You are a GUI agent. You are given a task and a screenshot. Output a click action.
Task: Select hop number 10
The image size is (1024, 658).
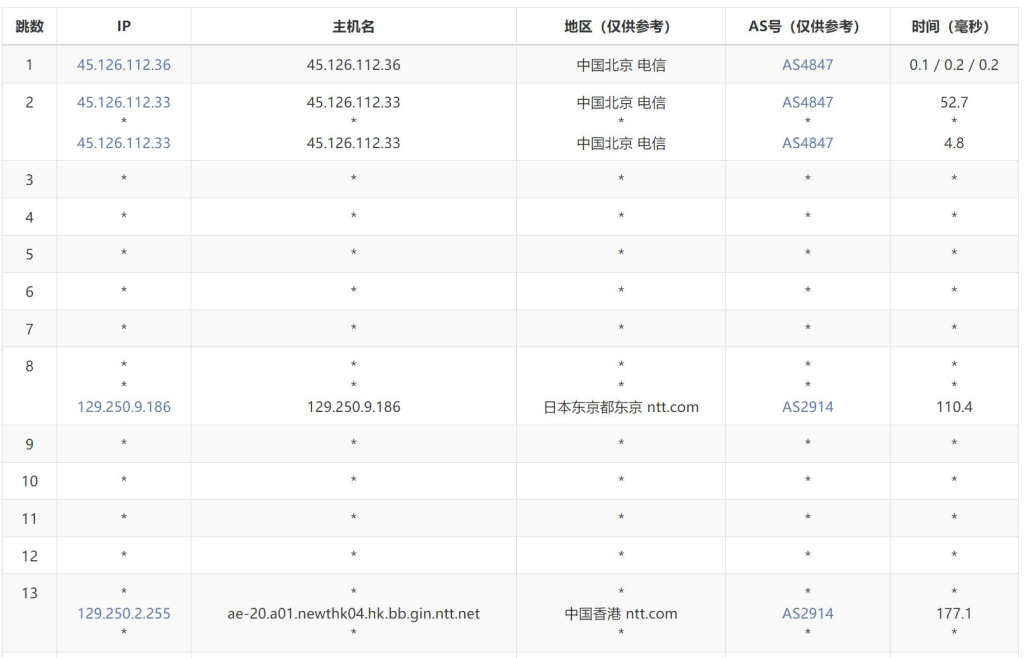[29, 481]
